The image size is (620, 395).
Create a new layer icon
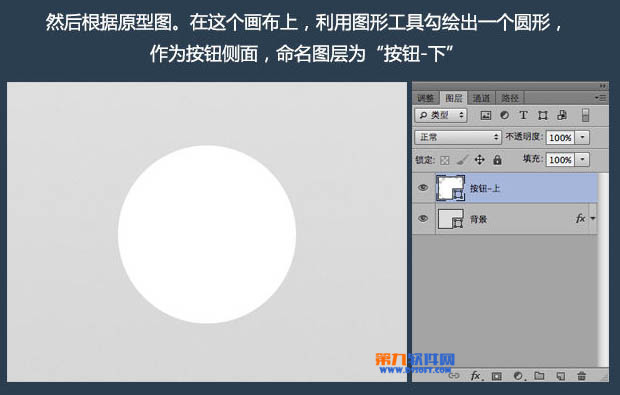pyautogui.click(x=560, y=376)
